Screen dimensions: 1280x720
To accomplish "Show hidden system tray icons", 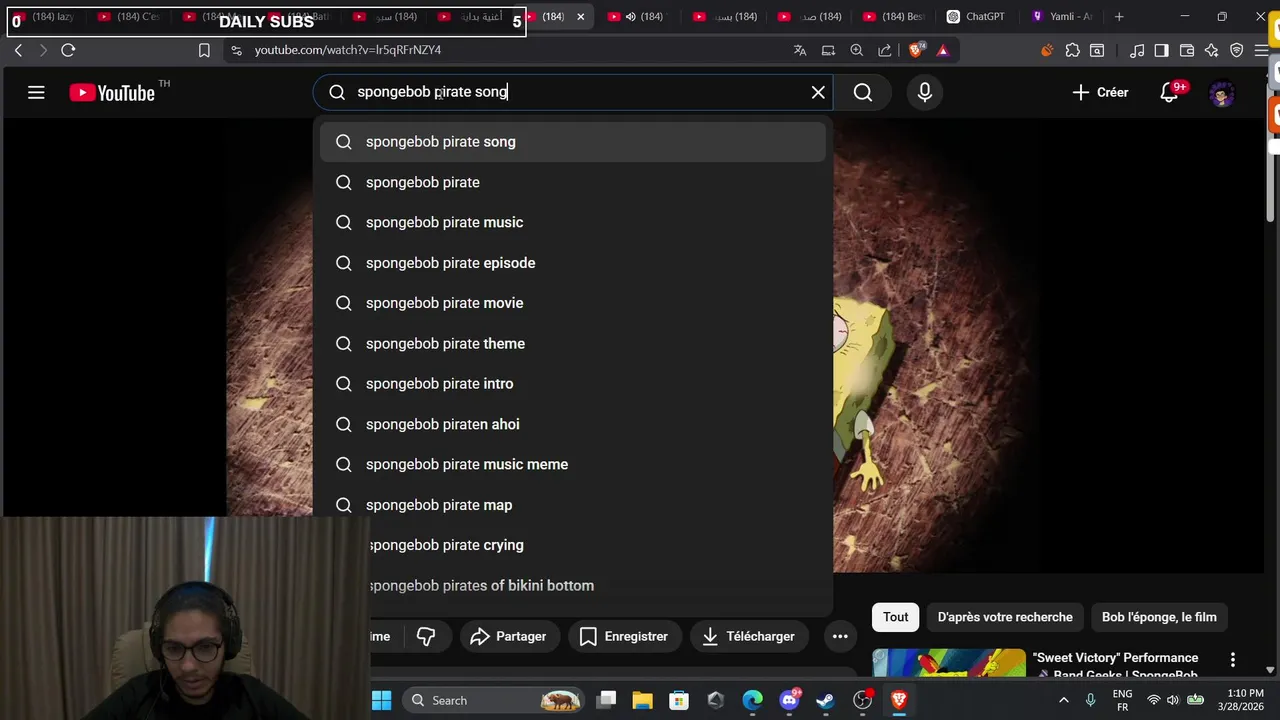I will point(1063,700).
